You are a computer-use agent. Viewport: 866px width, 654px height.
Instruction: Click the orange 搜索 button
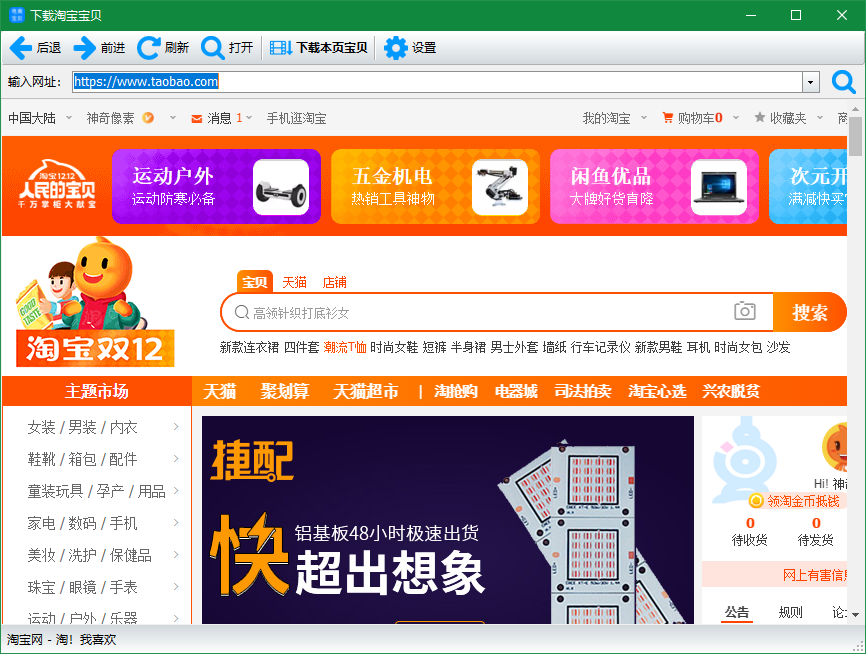tap(810, 313)
